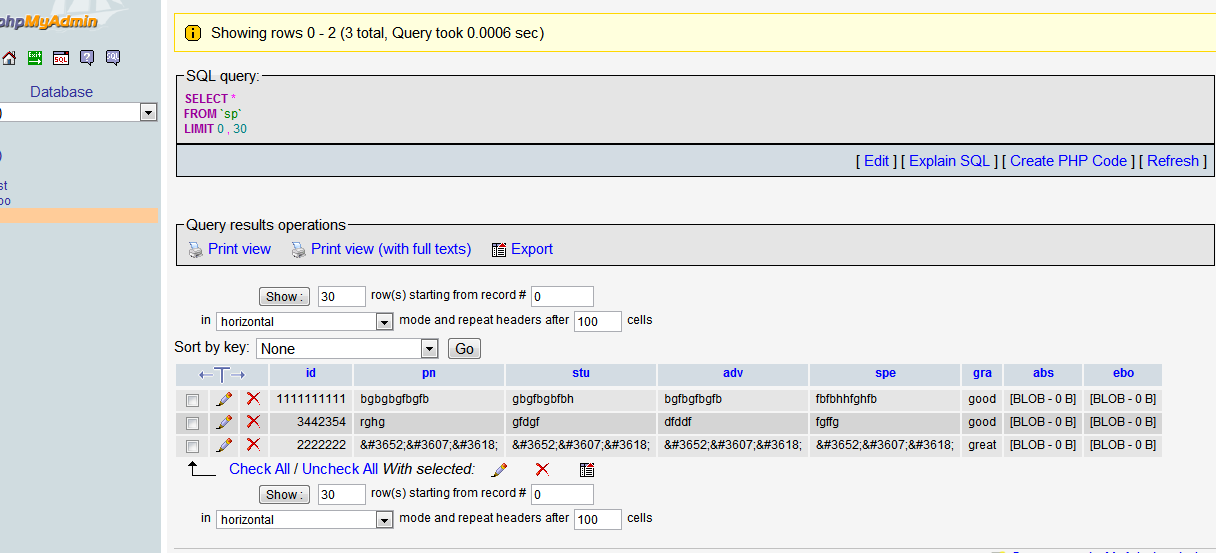Click the Check All link

tap(259, 469)
